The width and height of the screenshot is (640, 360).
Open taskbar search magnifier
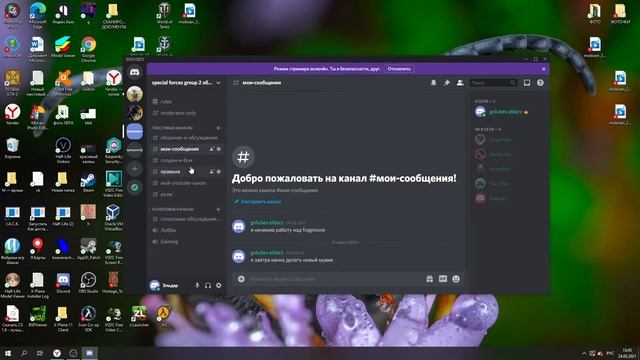[x=24, y=353]
